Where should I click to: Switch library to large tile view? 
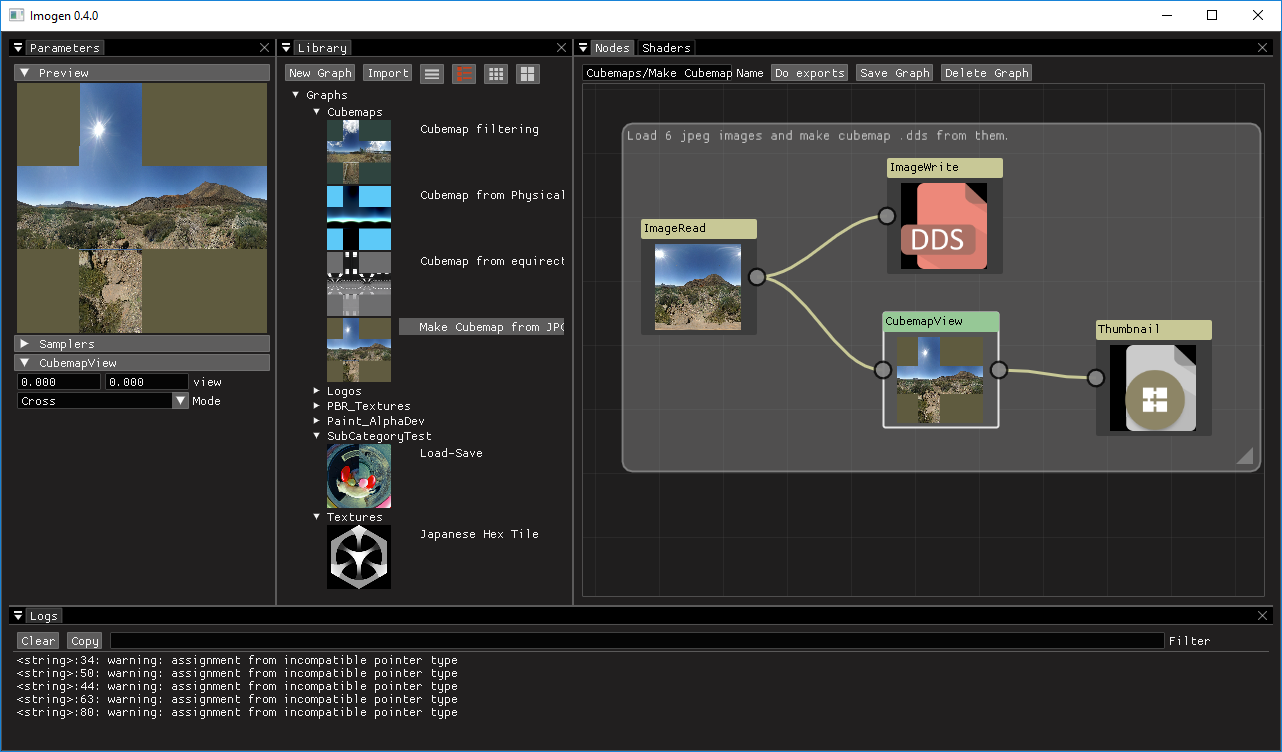click(x=528, y=73)
